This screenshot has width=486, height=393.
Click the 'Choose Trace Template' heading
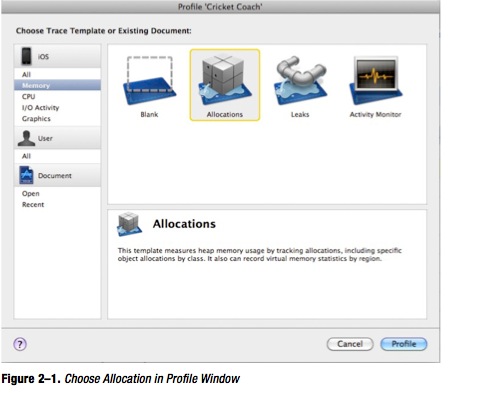pos(104,31)
